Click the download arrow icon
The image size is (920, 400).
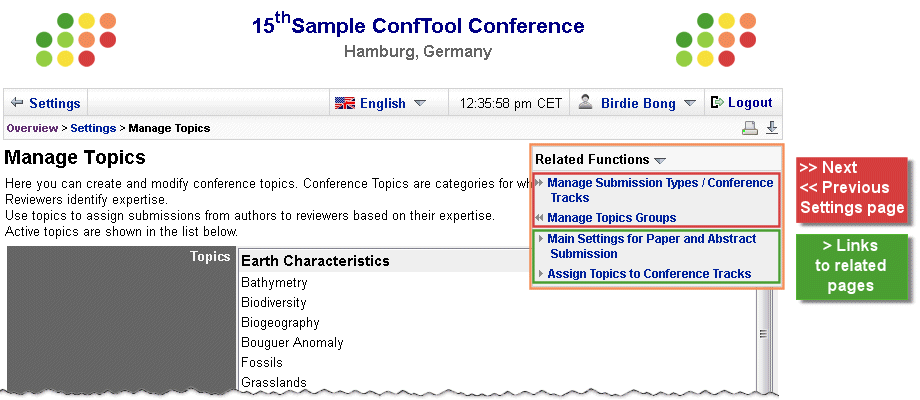pos(772,127)
